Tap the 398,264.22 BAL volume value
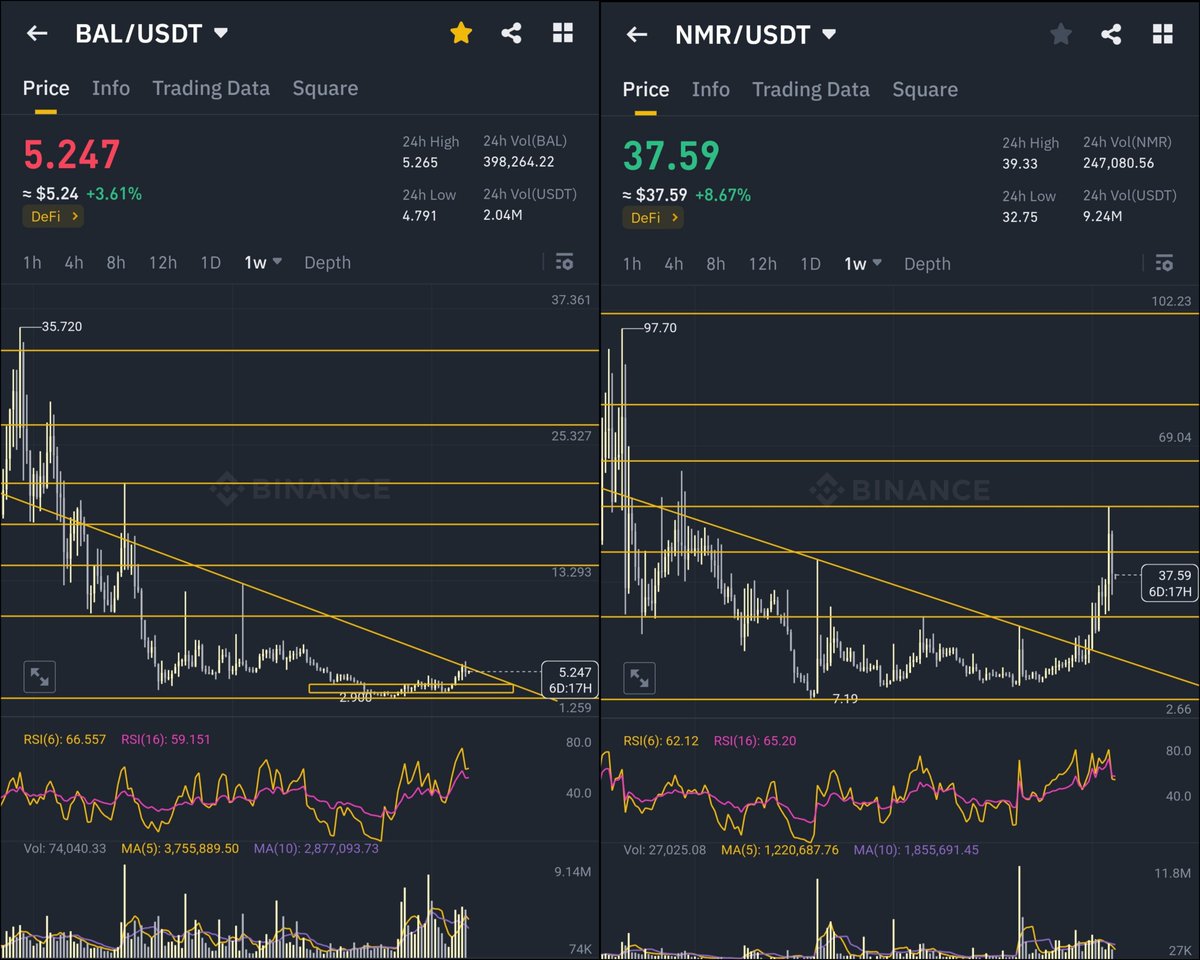The width and height of the screenshot is (1200, 960). click(x=518, y=162)
